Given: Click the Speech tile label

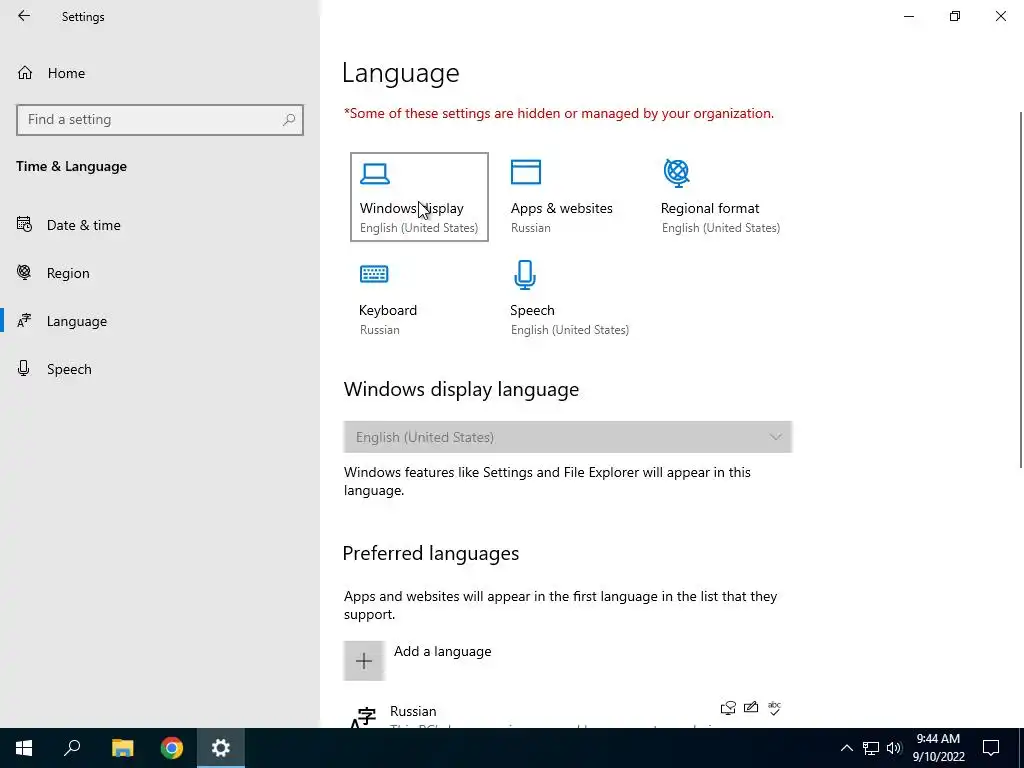Looking at the screenshot, I should coord(532,310).
